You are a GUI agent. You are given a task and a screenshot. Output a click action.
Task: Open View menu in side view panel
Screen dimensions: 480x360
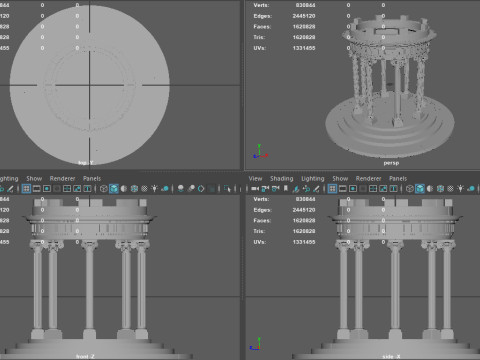255,179
